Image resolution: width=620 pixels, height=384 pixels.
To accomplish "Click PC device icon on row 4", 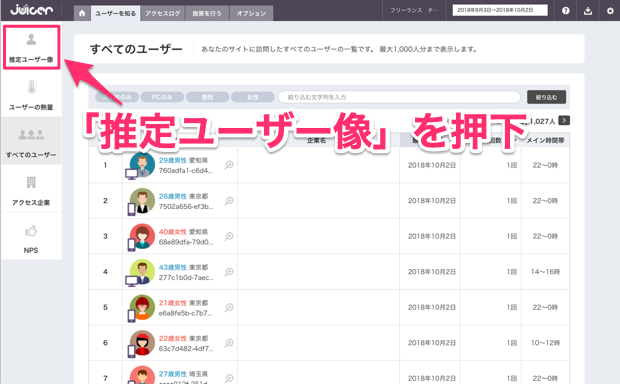I will coord(131,281).
